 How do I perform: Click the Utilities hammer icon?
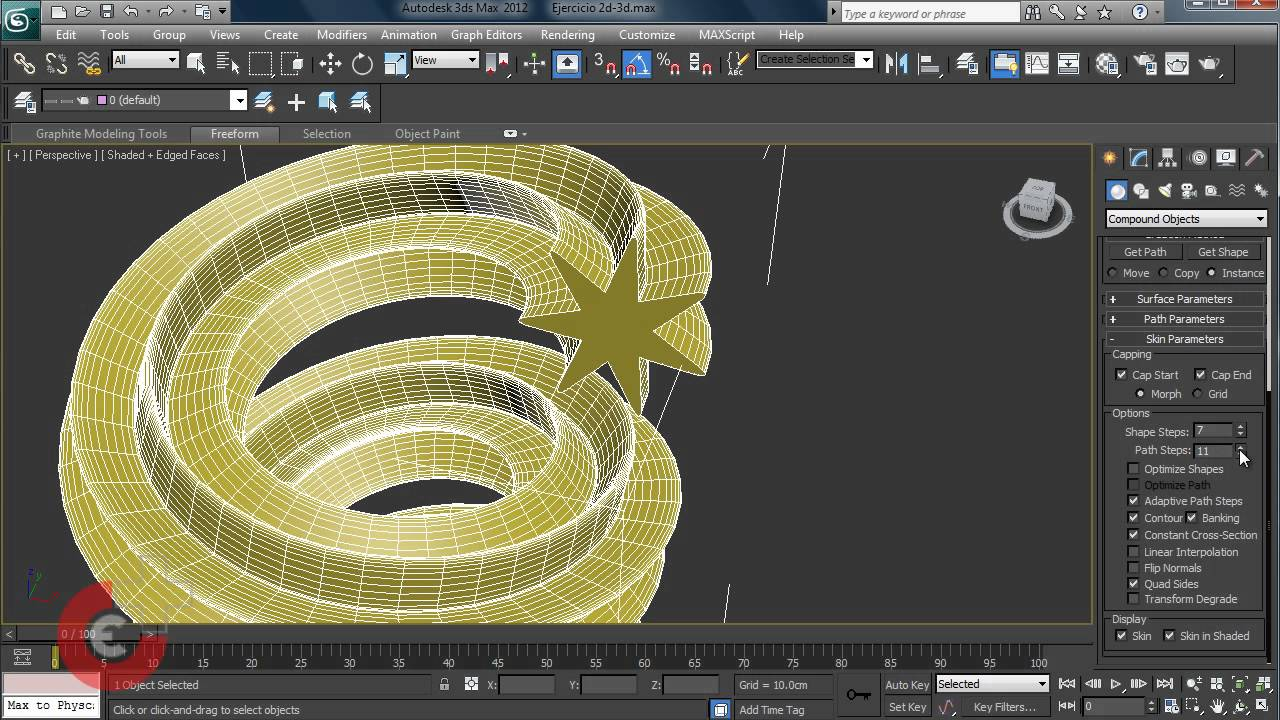(x=1254, y=157)
